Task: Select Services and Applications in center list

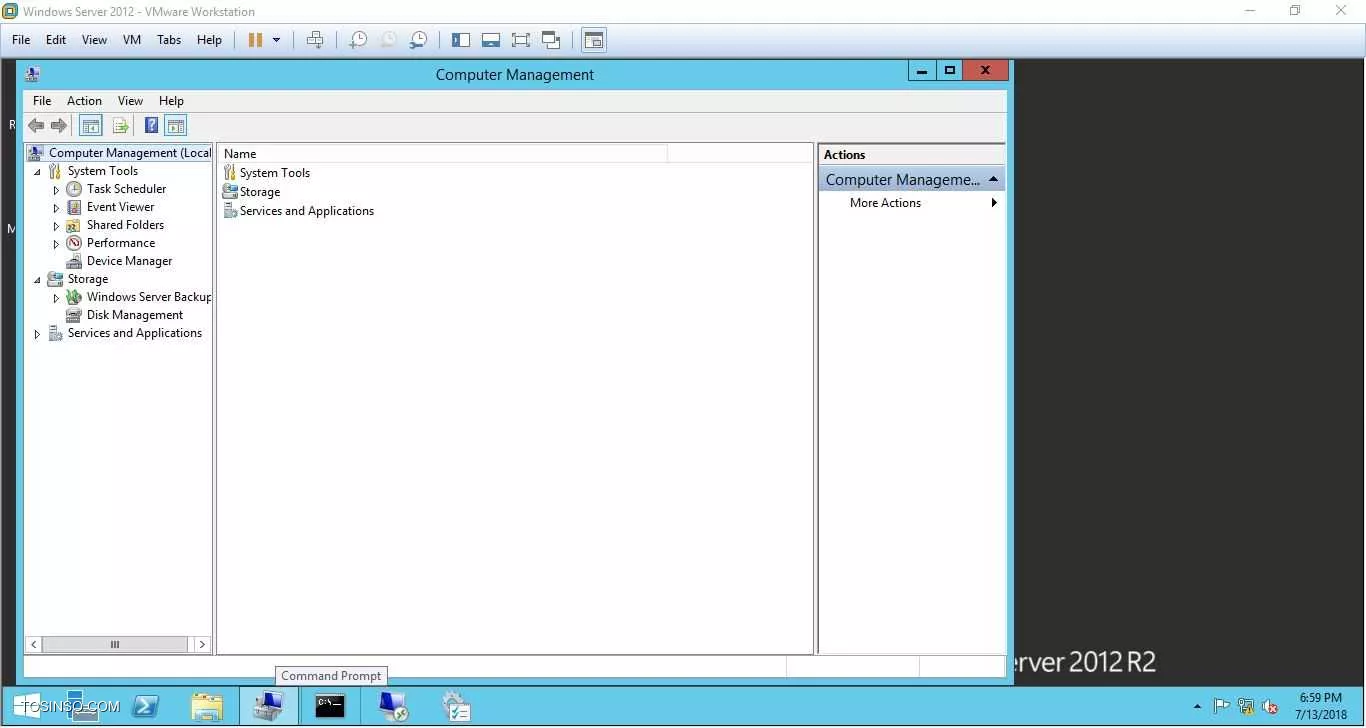Action: (x=306, y=211)
